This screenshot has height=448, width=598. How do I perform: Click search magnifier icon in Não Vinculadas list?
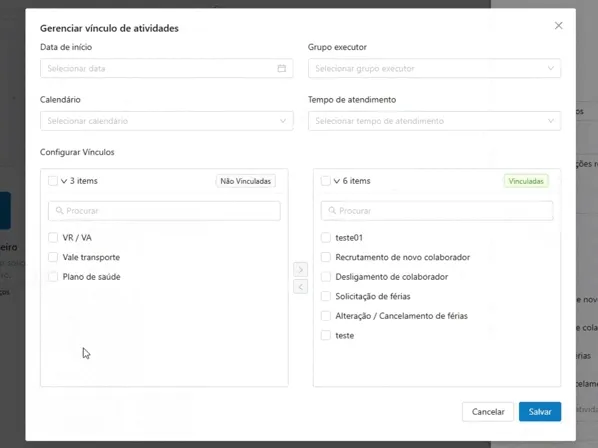click(x=59, y=210)
